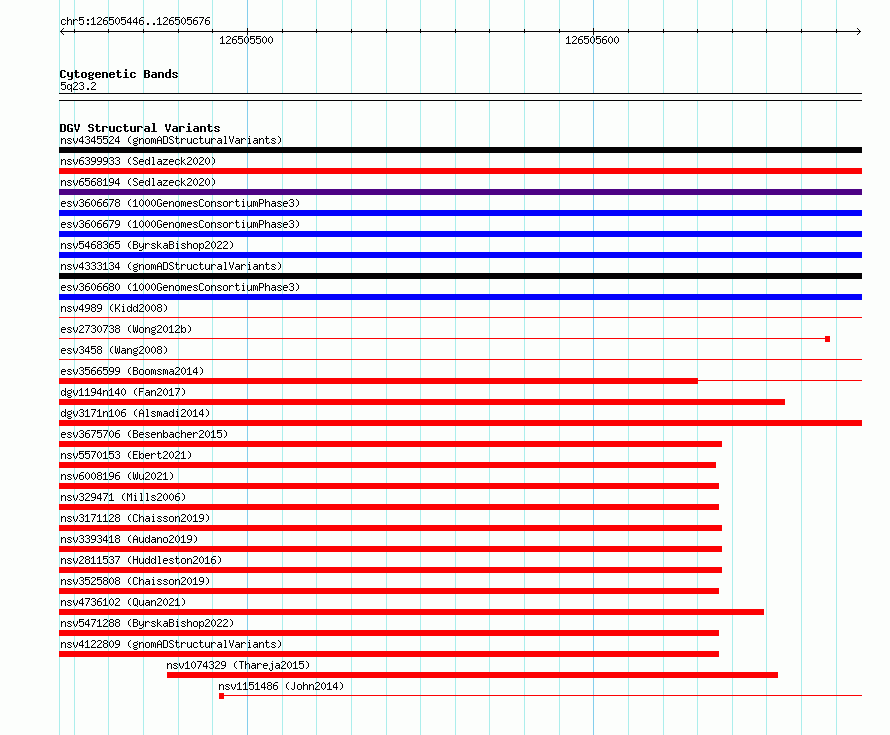The width and height of the screenshot is (890, 735).
Task: Click the blue bar of esv3606678
Action: tap(460, 213)
